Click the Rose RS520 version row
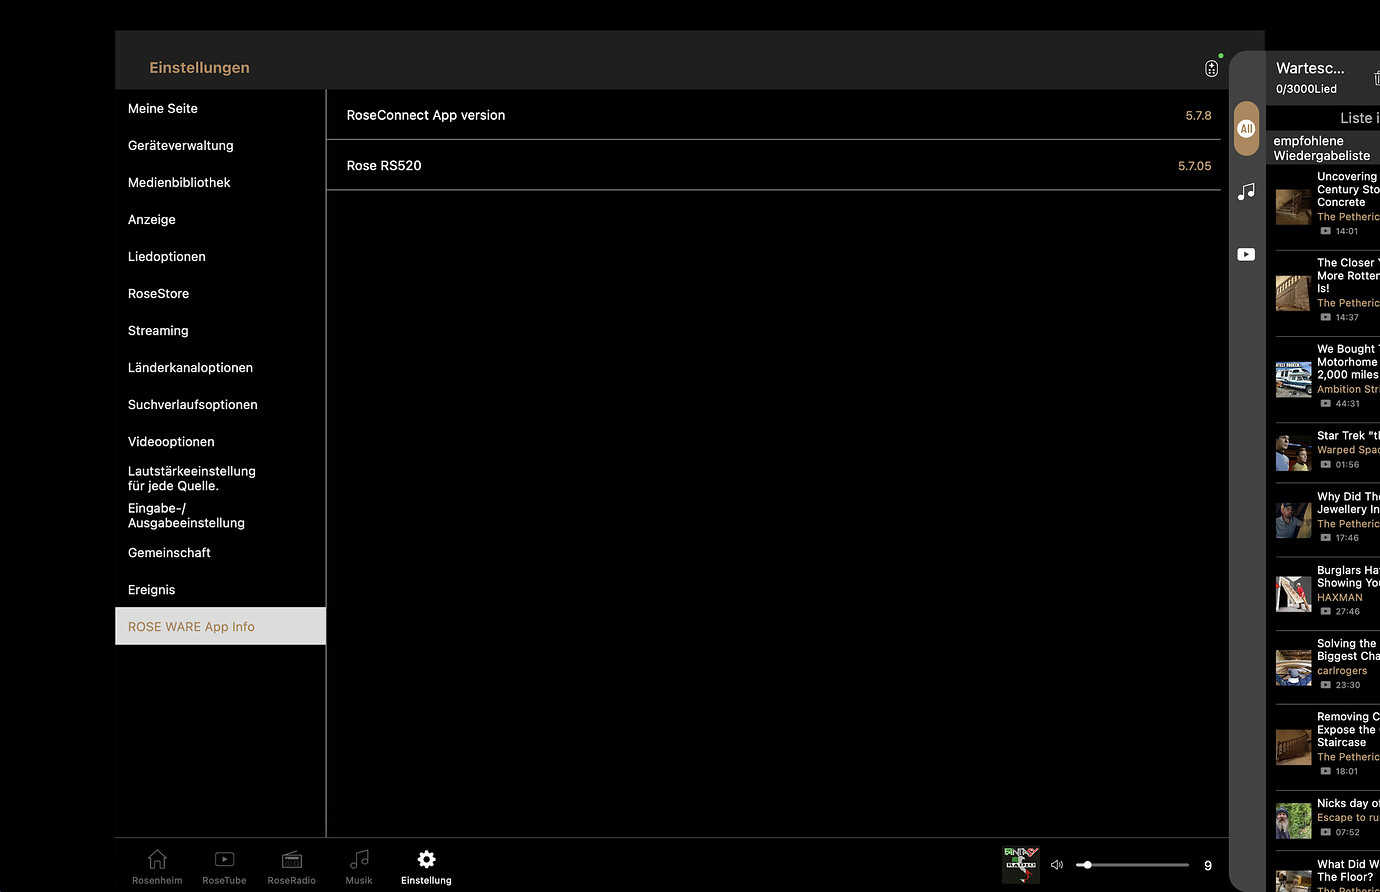 coord(774,165)
